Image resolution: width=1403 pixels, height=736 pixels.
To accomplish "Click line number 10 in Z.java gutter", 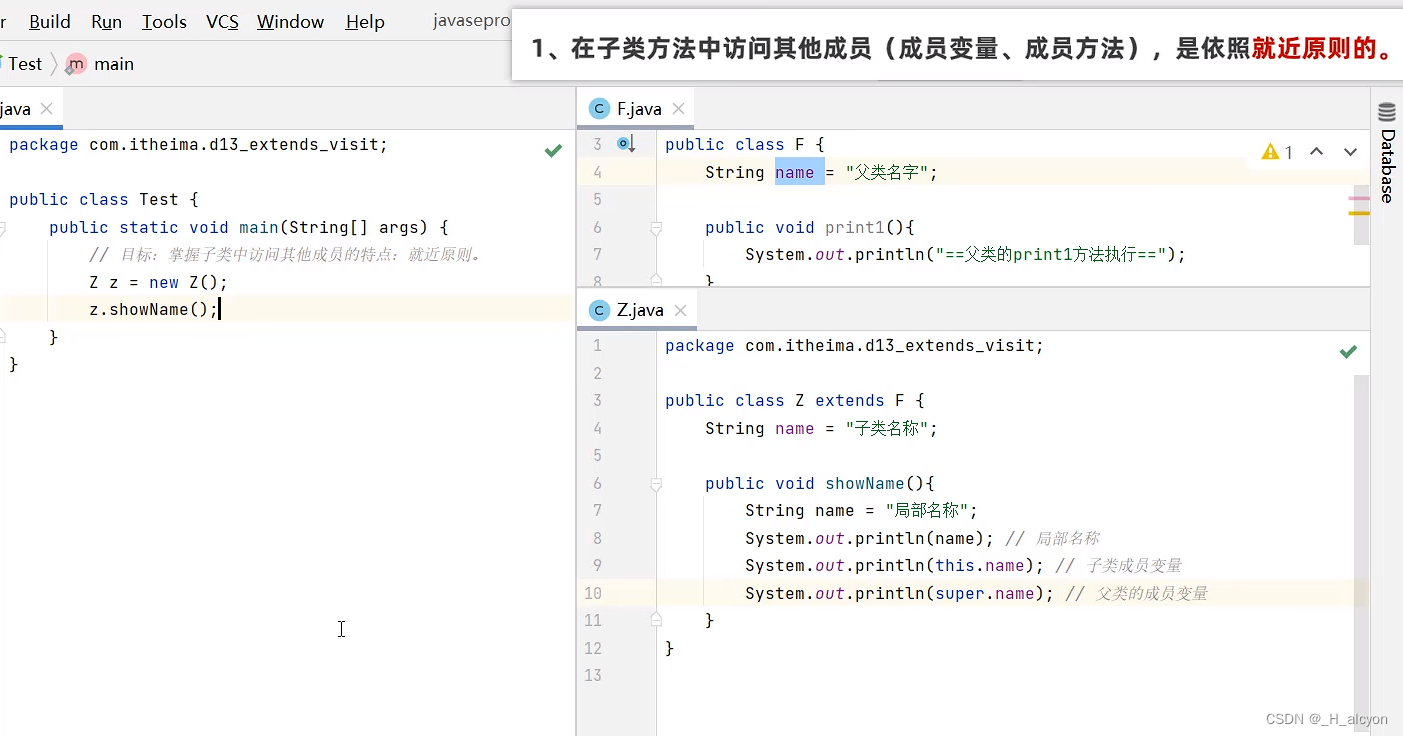I will [x=593, y=593].
